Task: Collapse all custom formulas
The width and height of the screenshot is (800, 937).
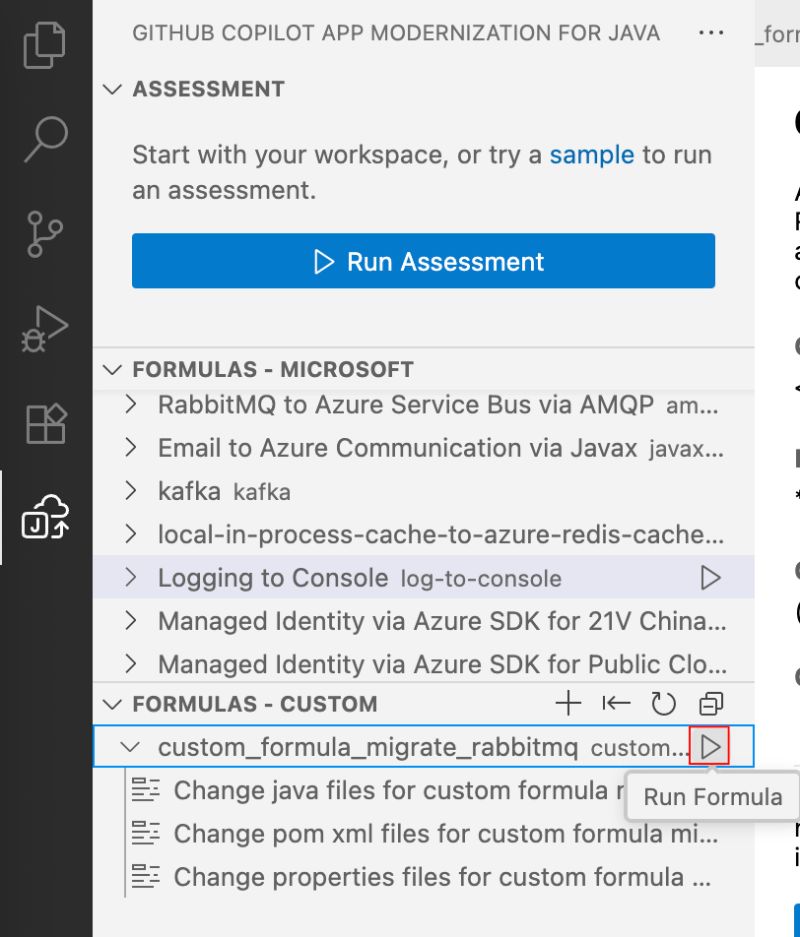Action: coord(711,703)
